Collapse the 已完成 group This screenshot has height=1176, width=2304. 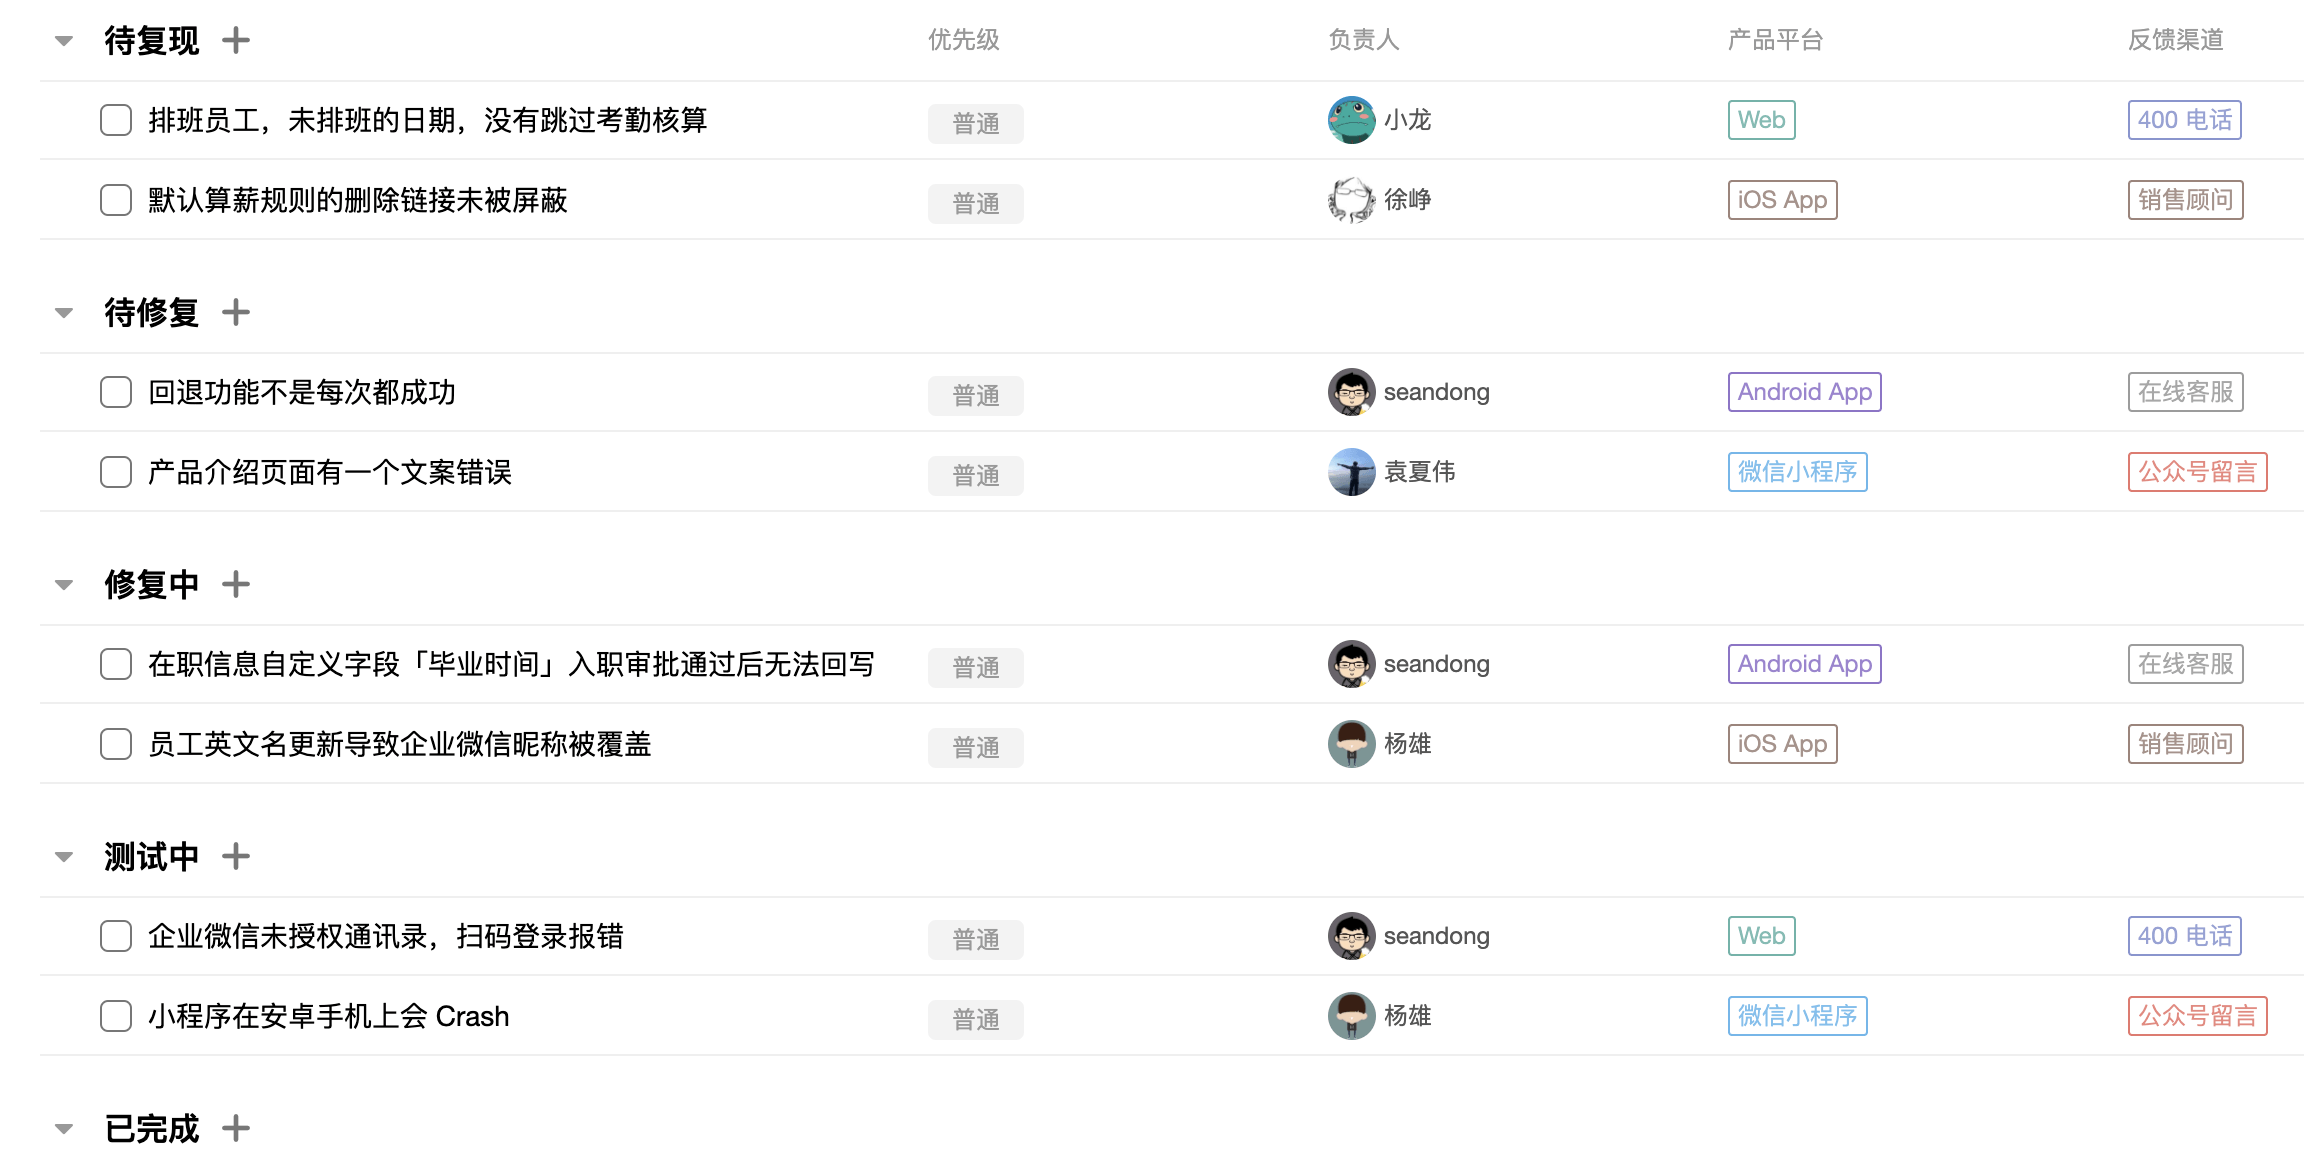click(x=64, y=1129)
